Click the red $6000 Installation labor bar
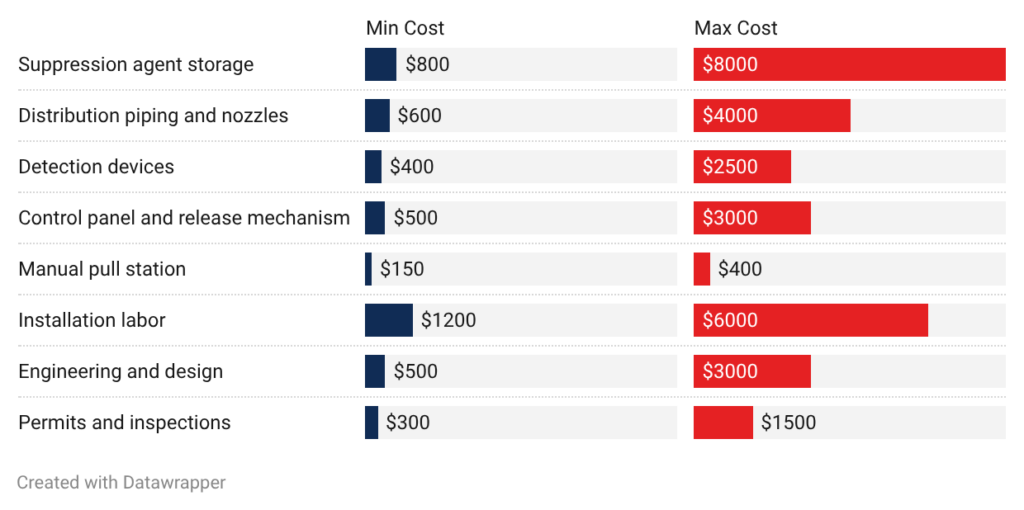1024x510 pixels. 810,320
